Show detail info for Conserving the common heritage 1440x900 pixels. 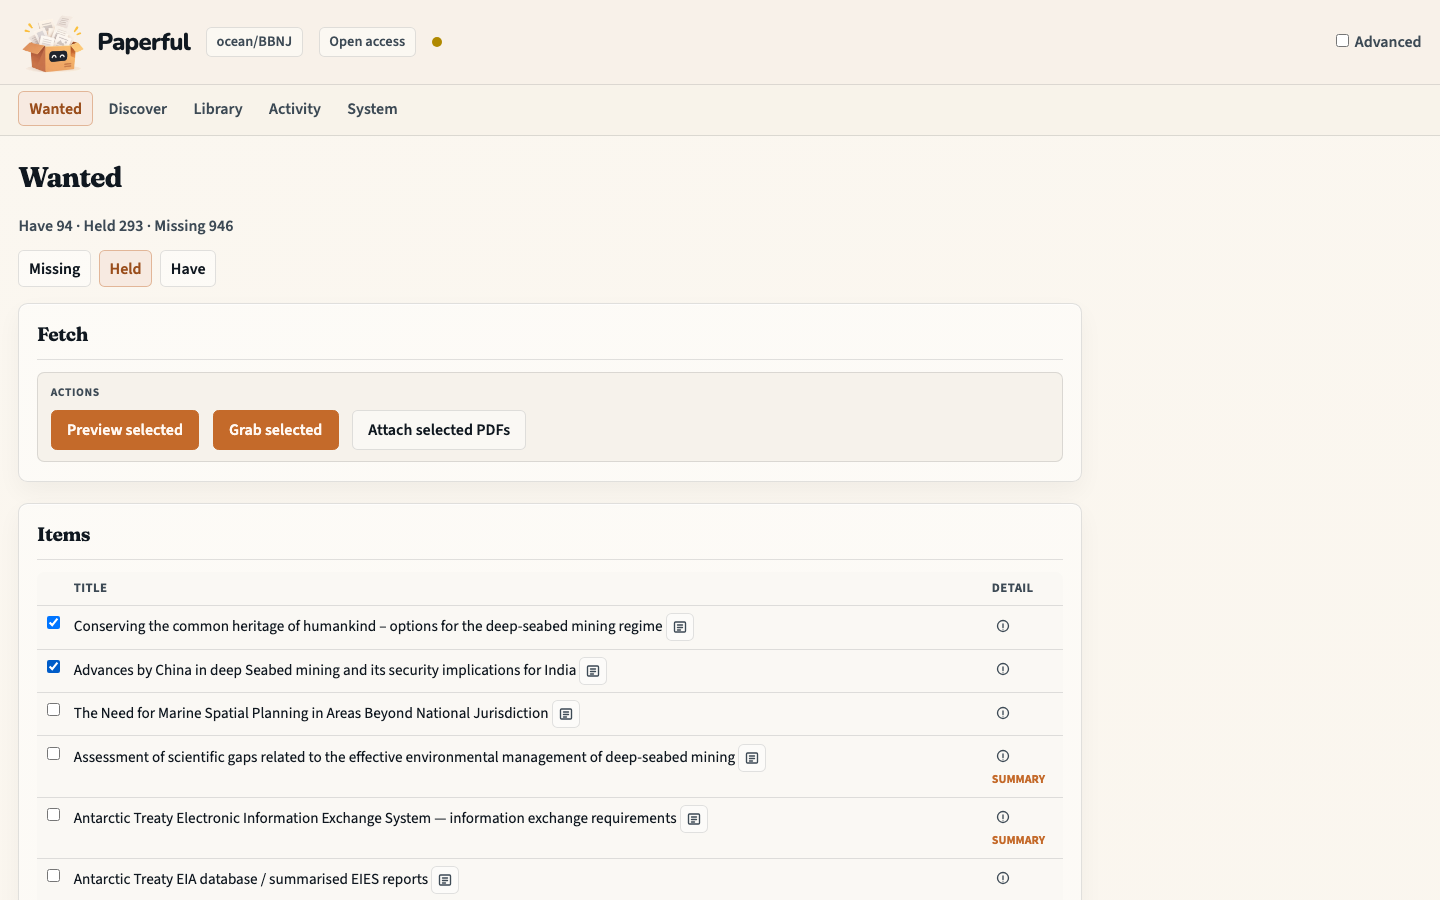[x=1003, y=626]
